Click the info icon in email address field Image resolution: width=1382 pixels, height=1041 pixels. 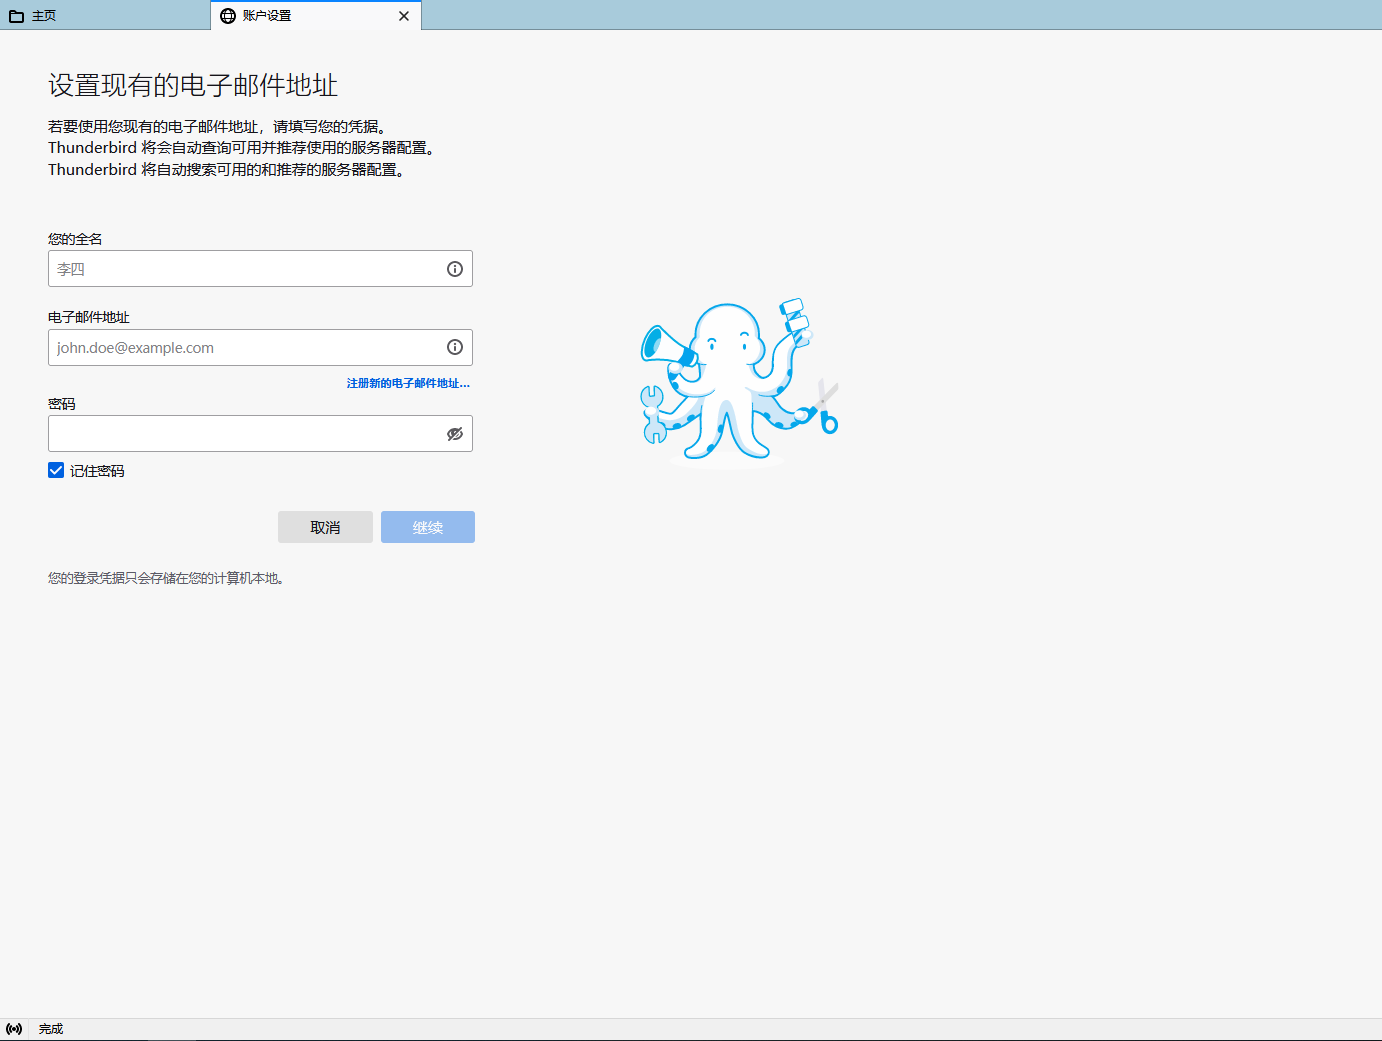tap(454, 348)
